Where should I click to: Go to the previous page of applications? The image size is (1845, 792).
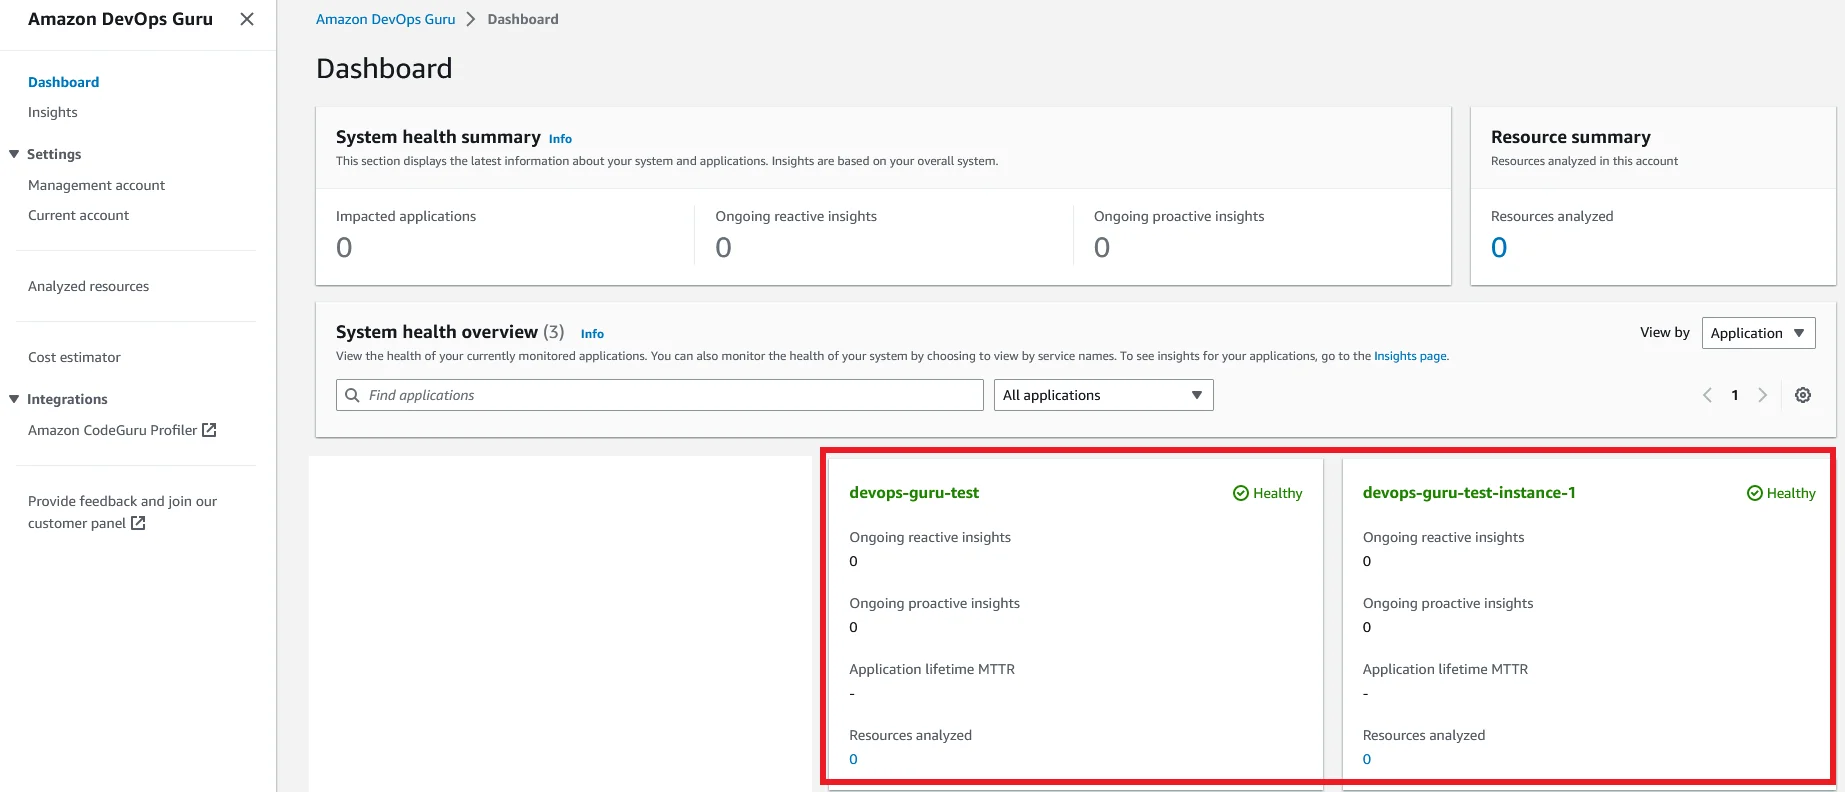pos(1707,395)
